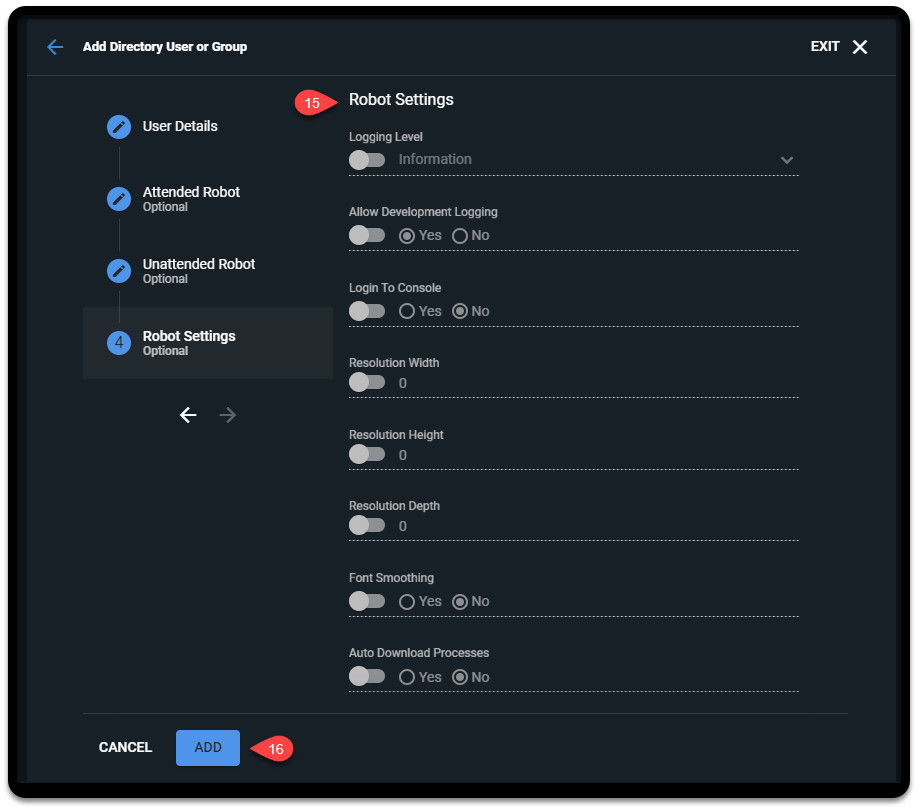The image size is (920, 807).
Task: Click the User Details pencil icon
Action: tap(118, 126)
